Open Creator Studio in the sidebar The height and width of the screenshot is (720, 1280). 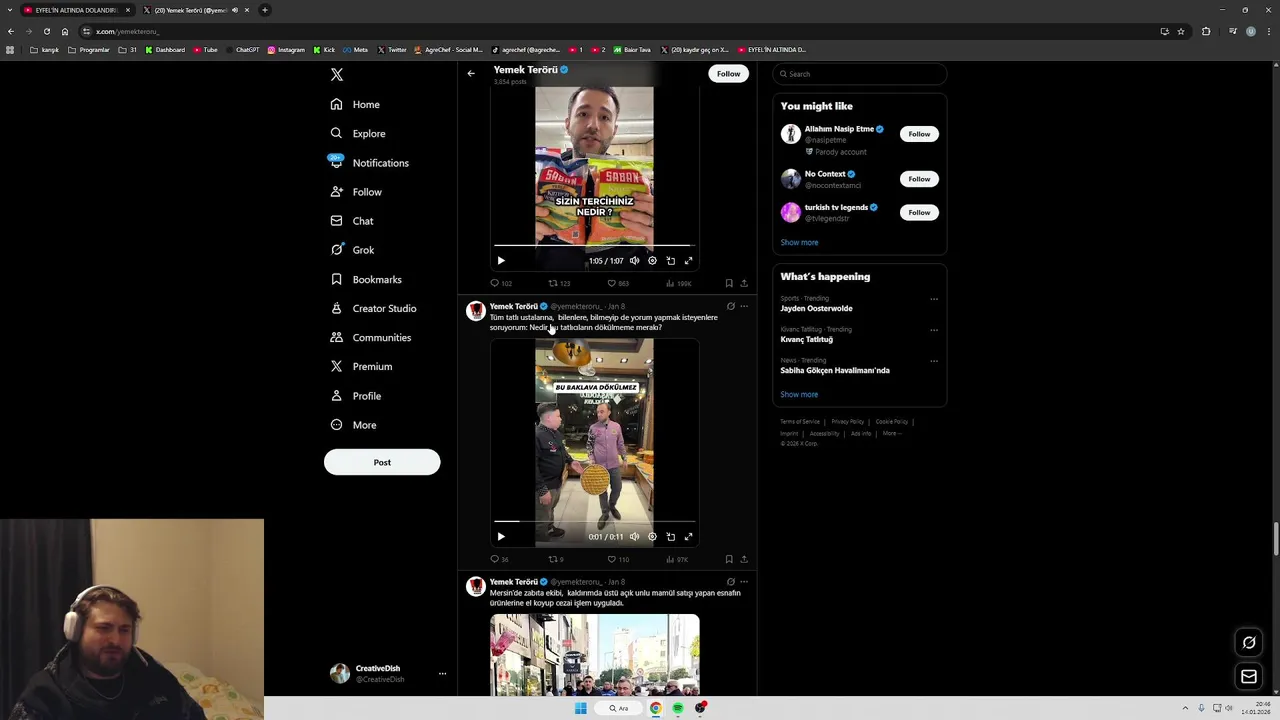[x=373, y=308]
